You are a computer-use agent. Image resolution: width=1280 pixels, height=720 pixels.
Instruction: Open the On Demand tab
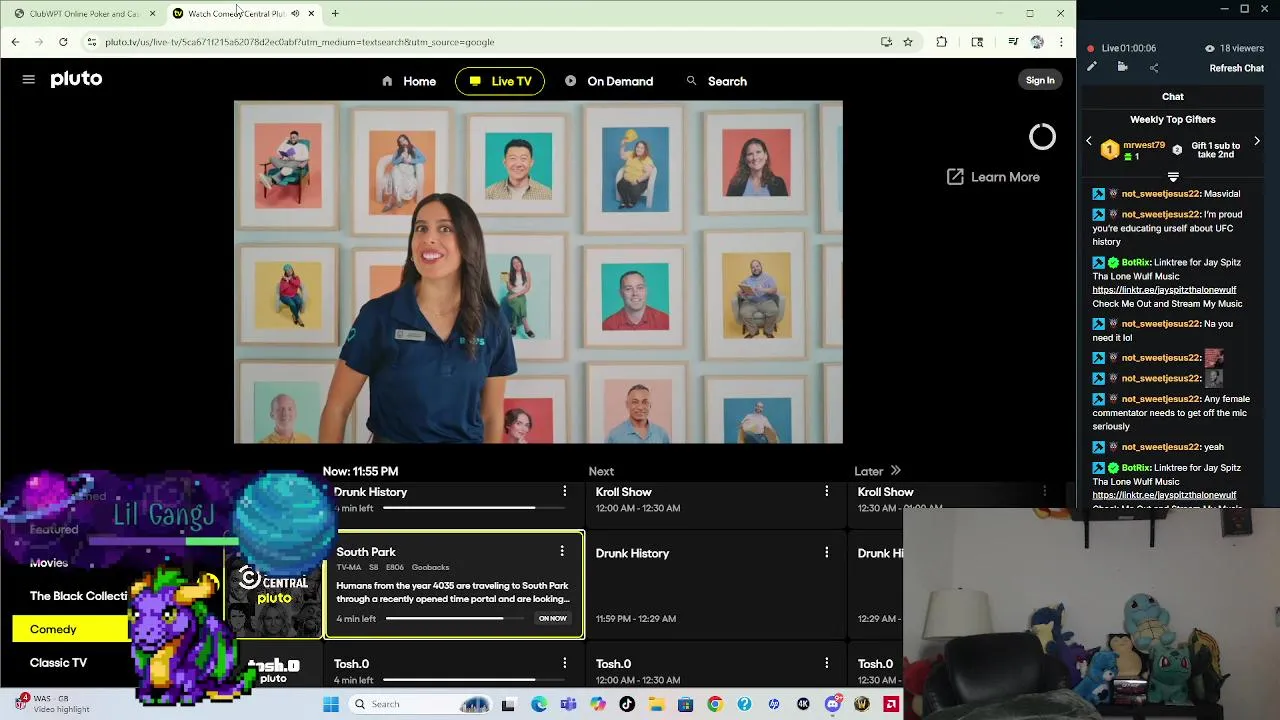click(608, 81)
